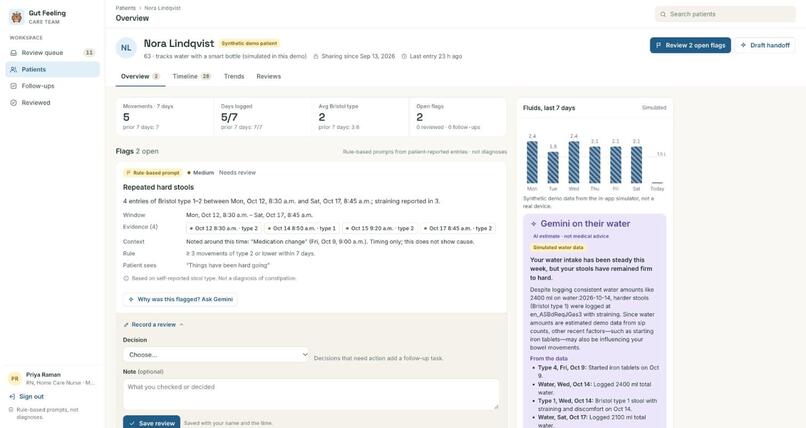The height and width of the screenshot is (428, 806).
Task: Click the Saturday fluids bar
Action: pos(636,165)
